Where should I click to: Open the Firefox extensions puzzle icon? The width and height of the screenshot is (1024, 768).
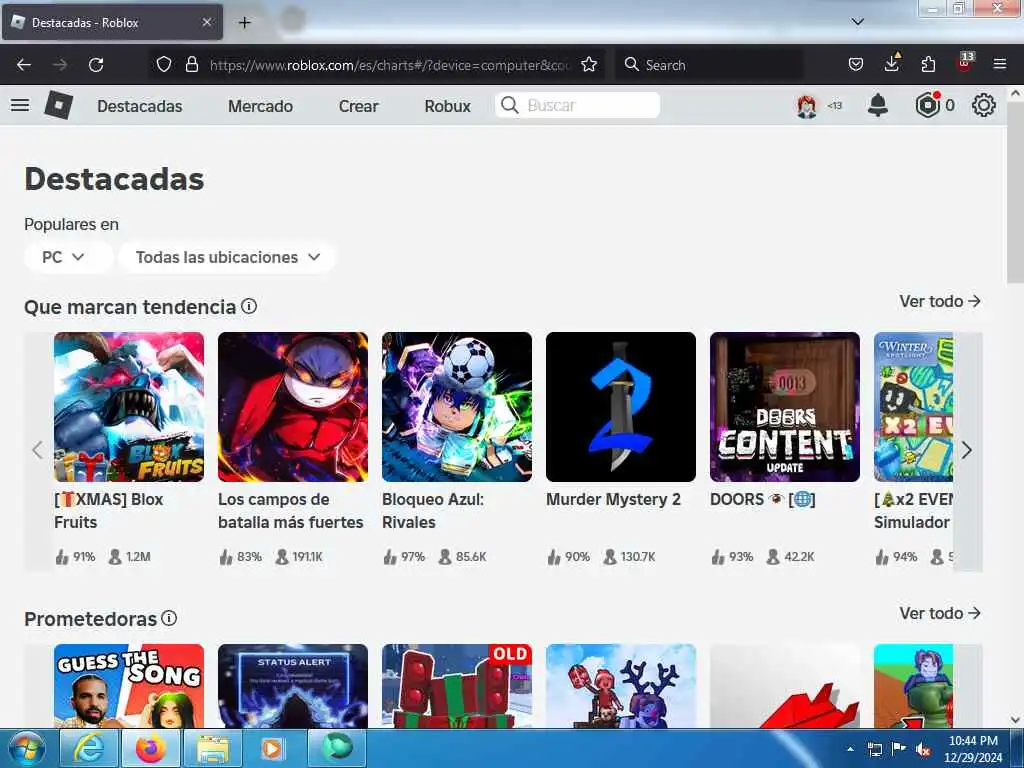click(x=928, y=65)
